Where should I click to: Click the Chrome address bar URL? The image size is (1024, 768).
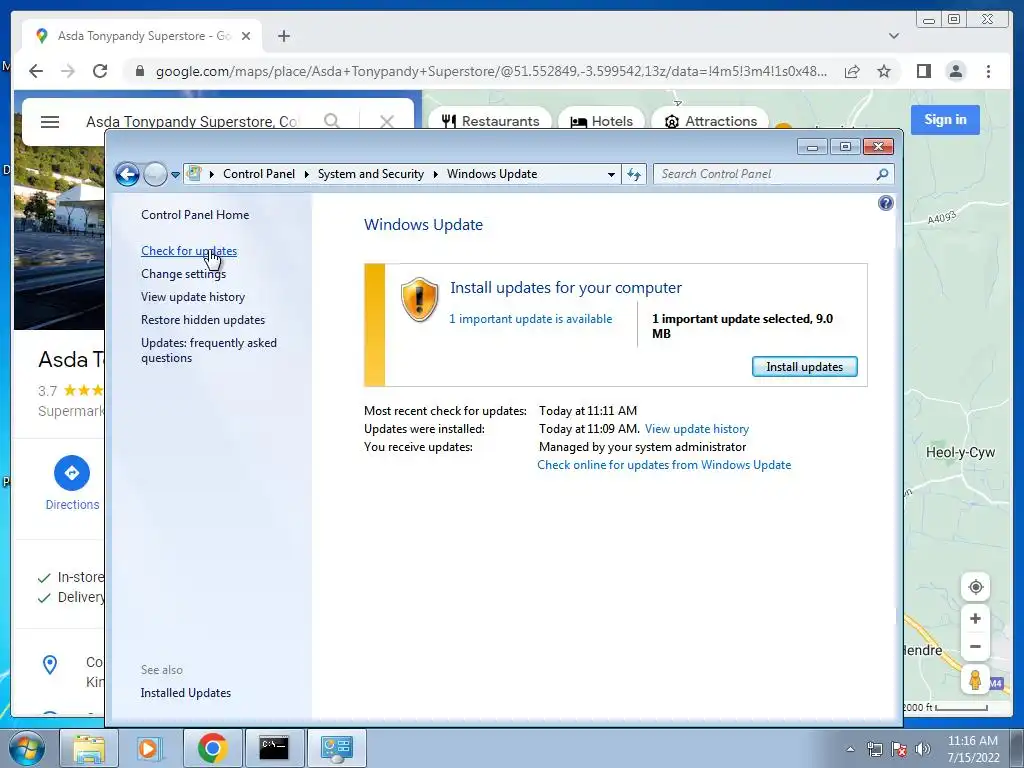click(491, 71)
